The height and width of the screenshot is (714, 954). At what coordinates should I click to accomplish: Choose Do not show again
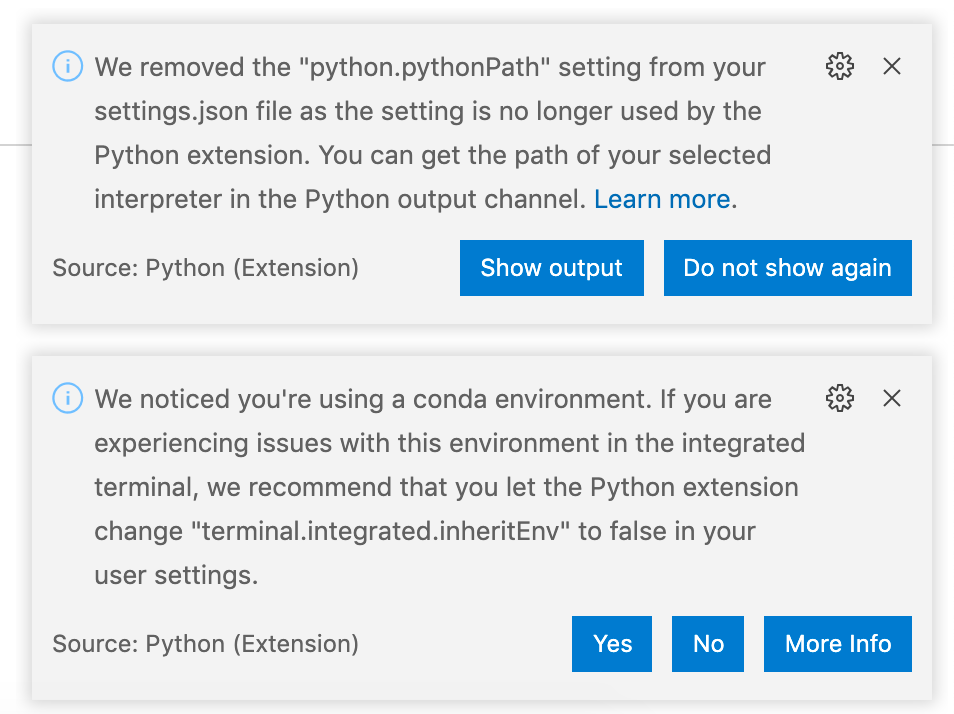(x=787, y=268)
